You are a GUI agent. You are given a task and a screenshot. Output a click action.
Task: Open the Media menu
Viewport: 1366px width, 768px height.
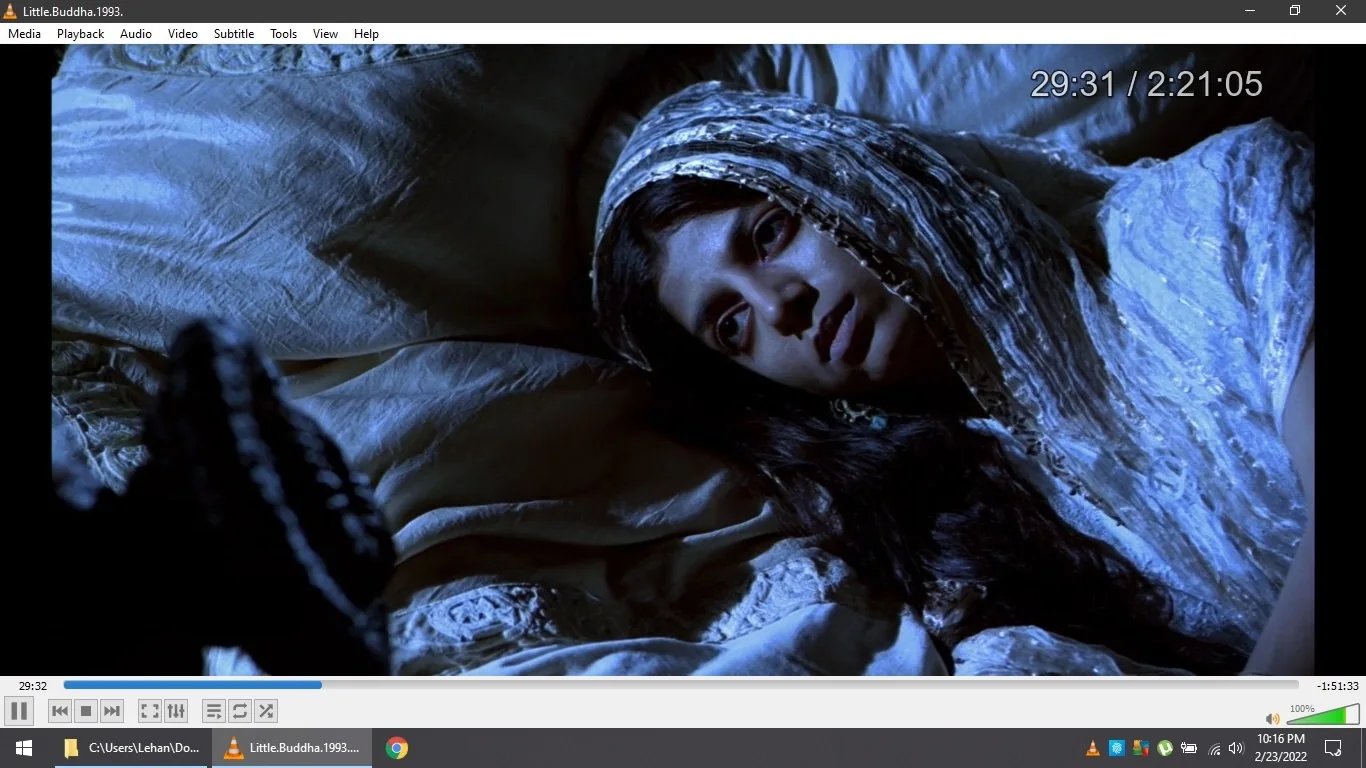click(25, 34)
